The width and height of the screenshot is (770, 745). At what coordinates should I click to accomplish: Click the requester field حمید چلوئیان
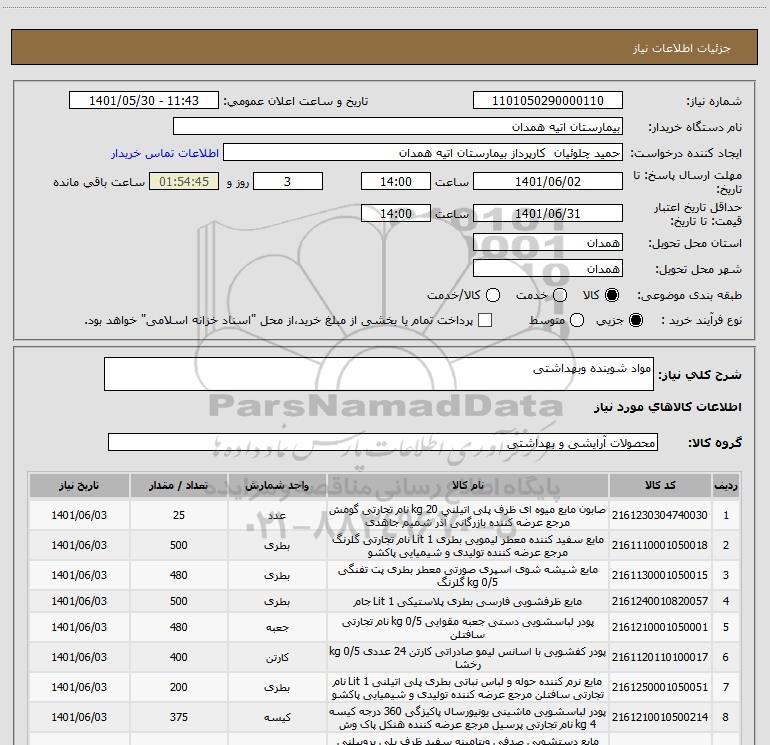click(x=423, y=153)
